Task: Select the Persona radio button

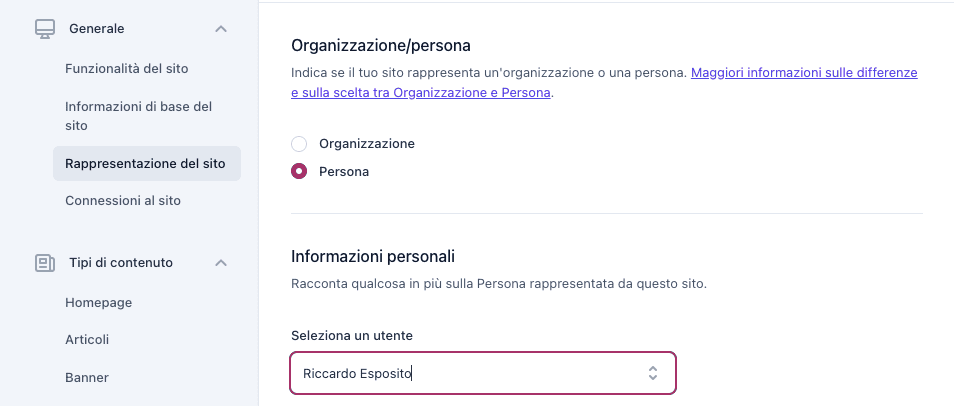Action: tap(299, 172)
